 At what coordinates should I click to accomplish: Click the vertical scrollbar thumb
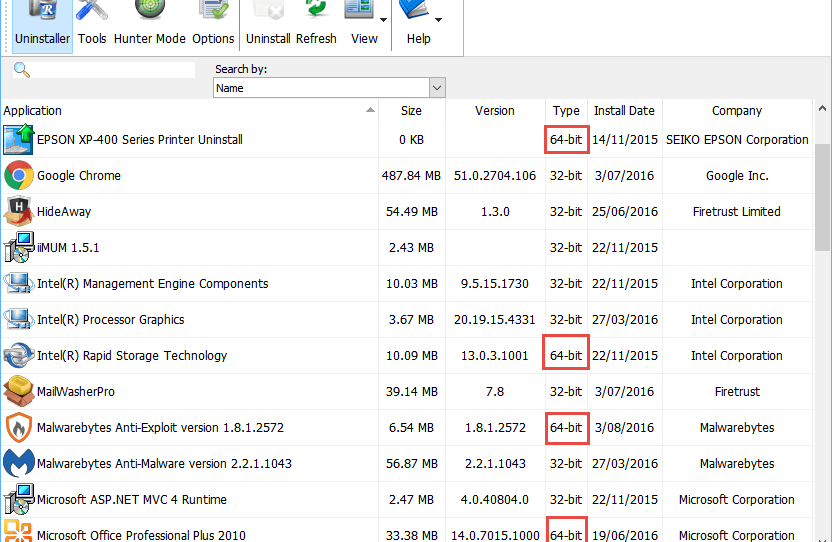822,196
